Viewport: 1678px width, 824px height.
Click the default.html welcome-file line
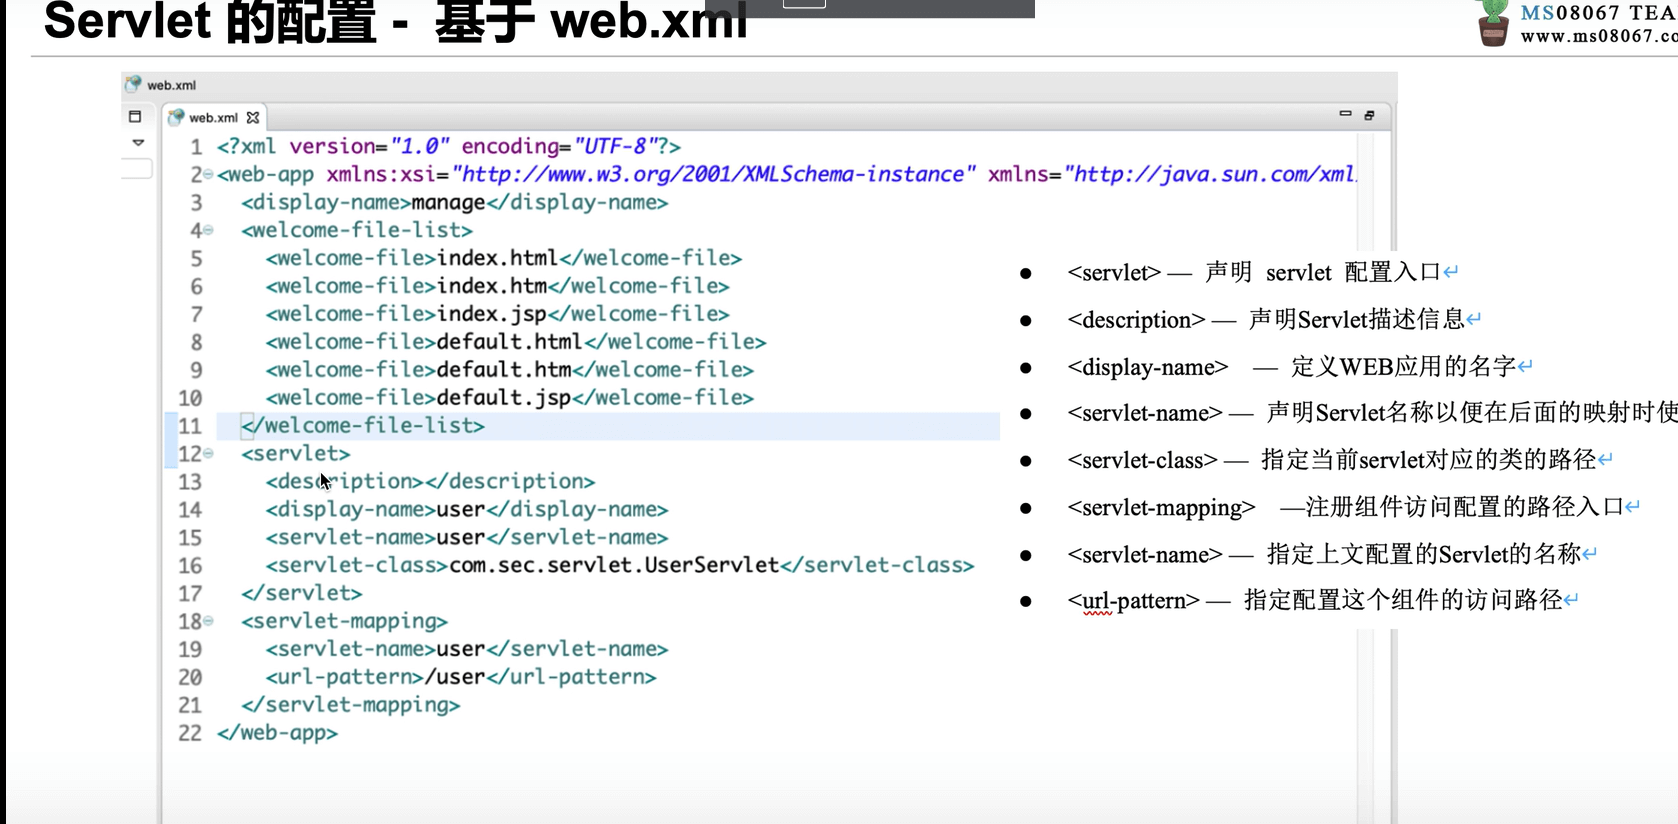pyautogui.click(x=515, y=342)
